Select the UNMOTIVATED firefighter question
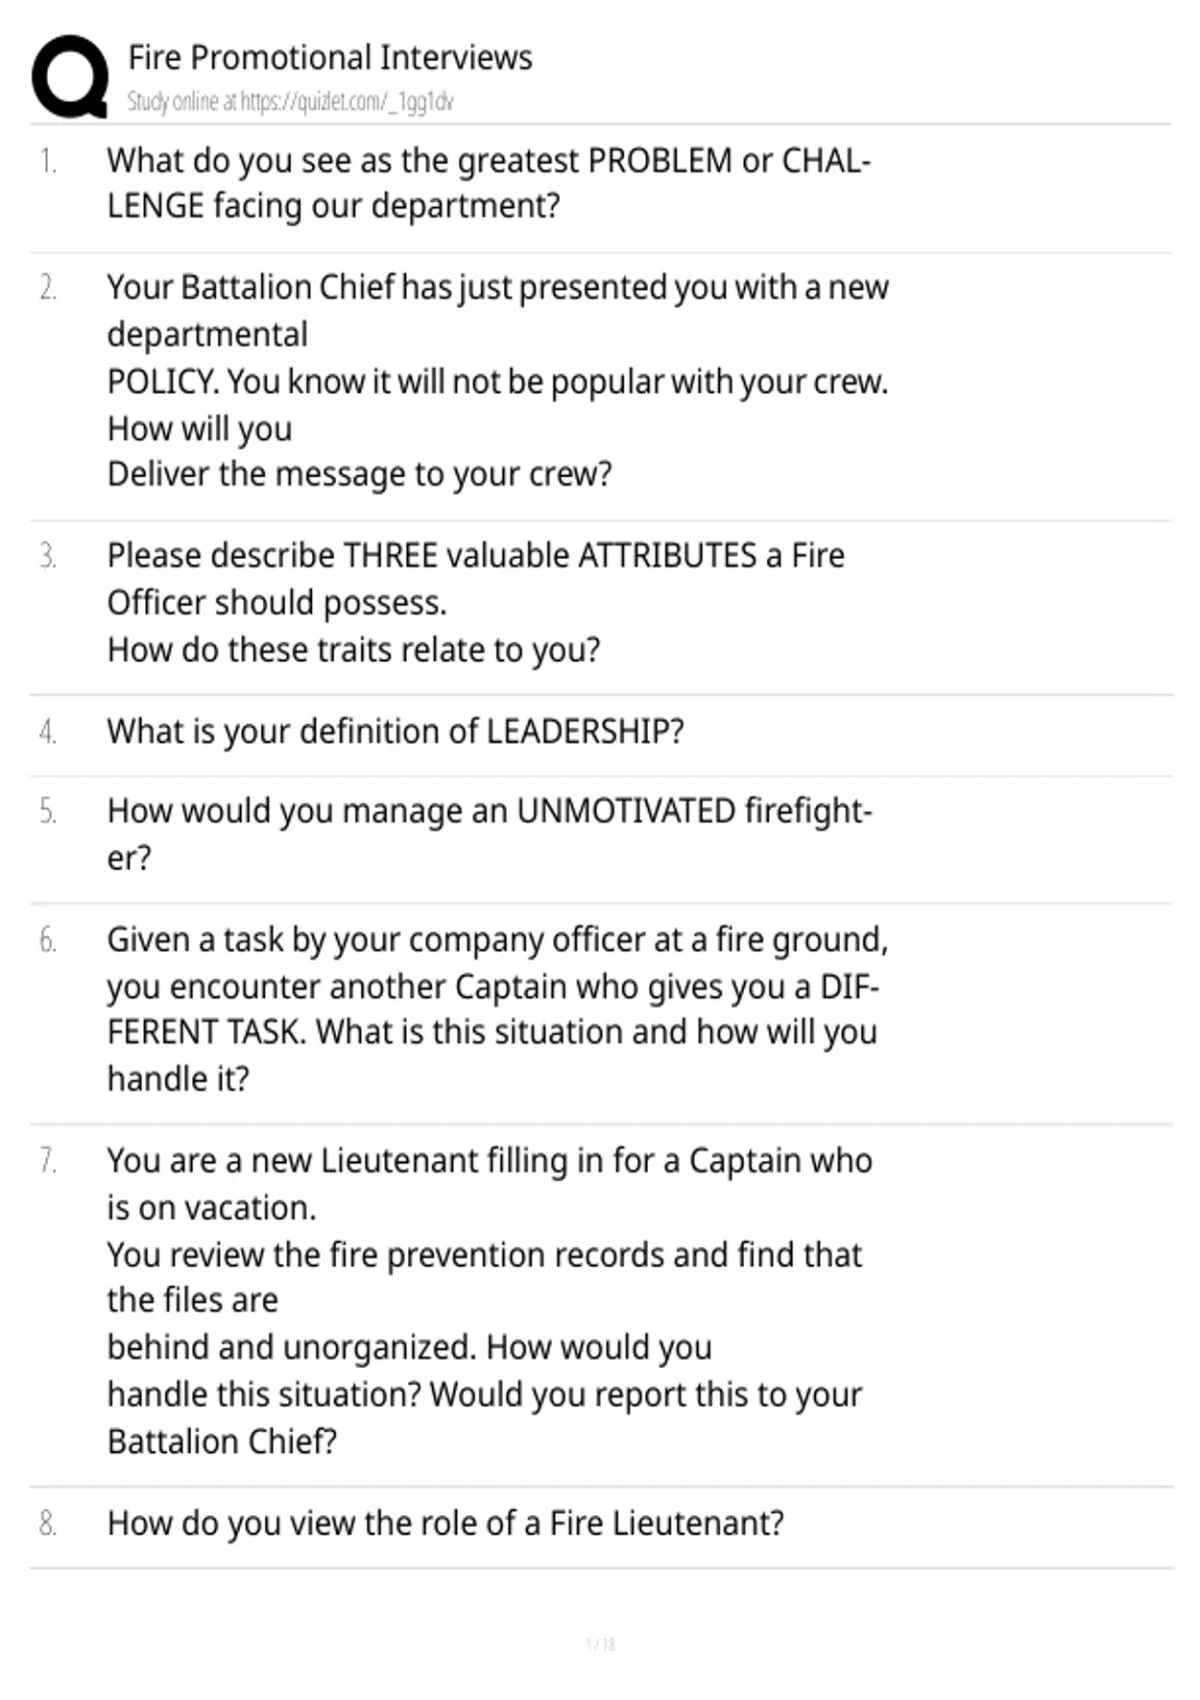The width and height of the screenshot is (1200, 1700). click(490, 834)
